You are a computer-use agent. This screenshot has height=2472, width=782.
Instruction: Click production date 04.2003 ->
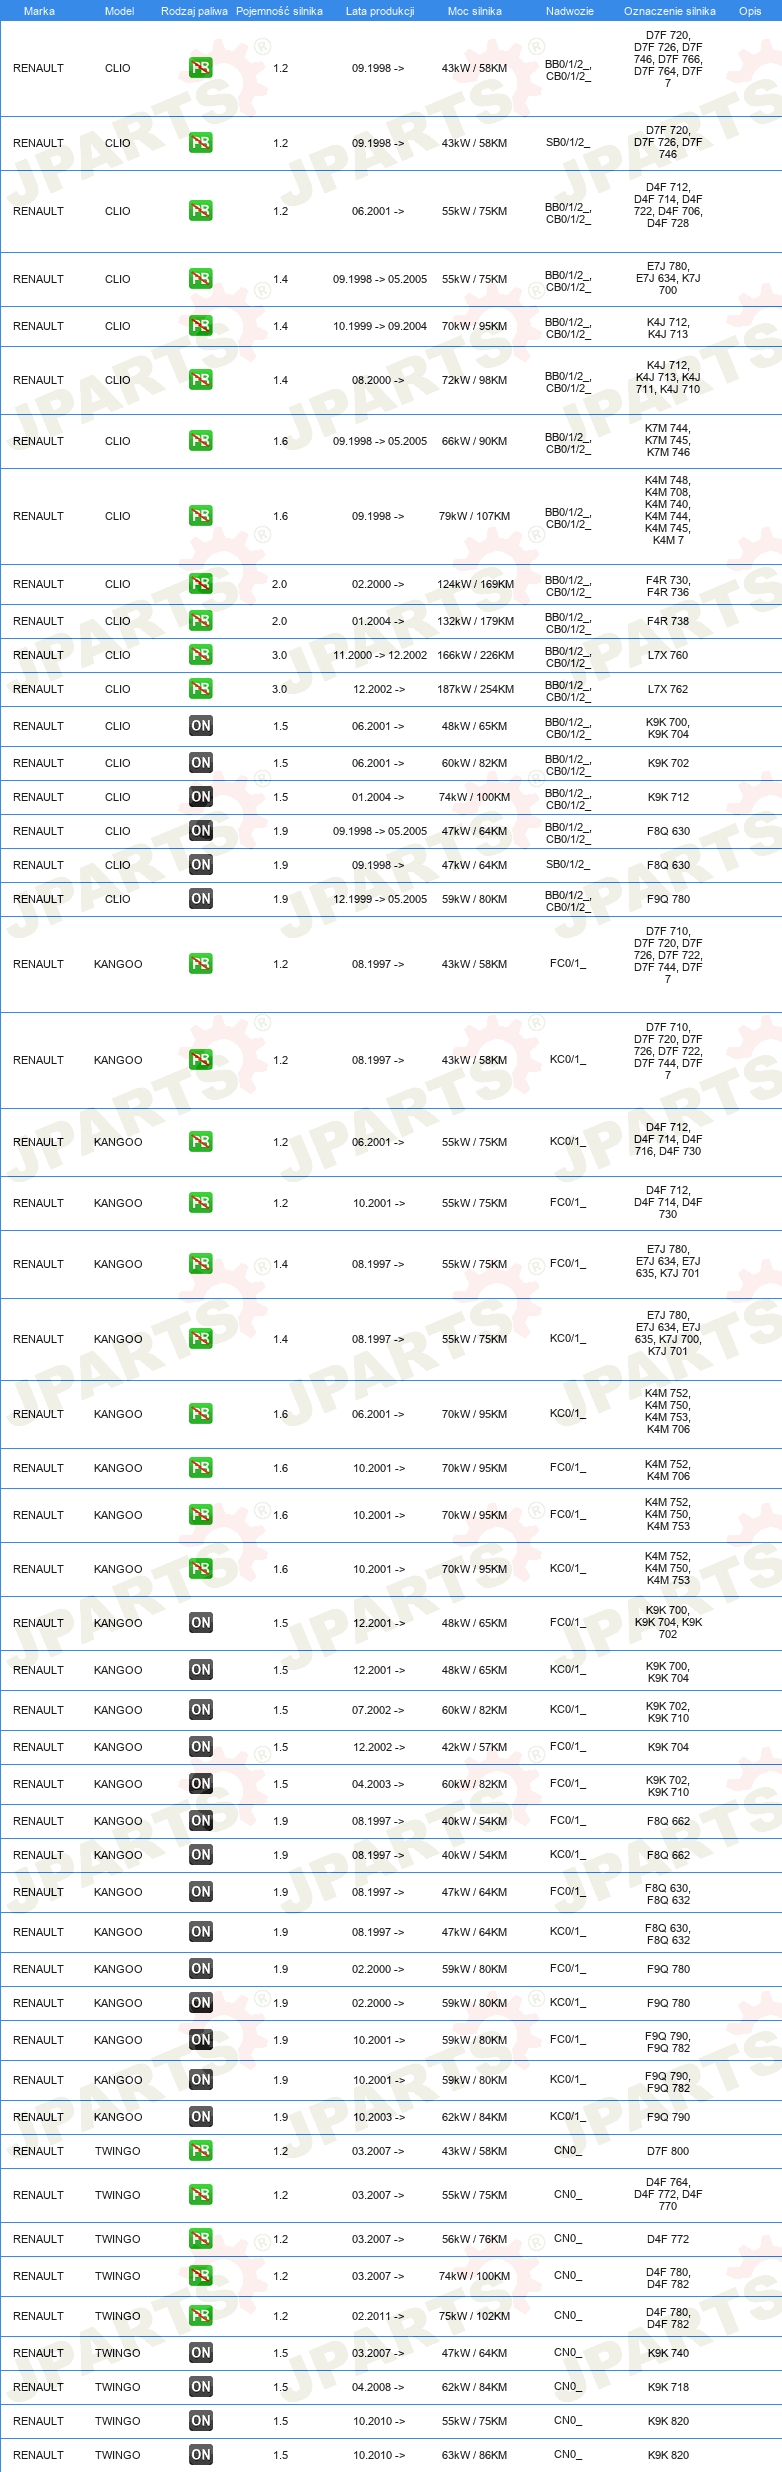[379, 1784]
